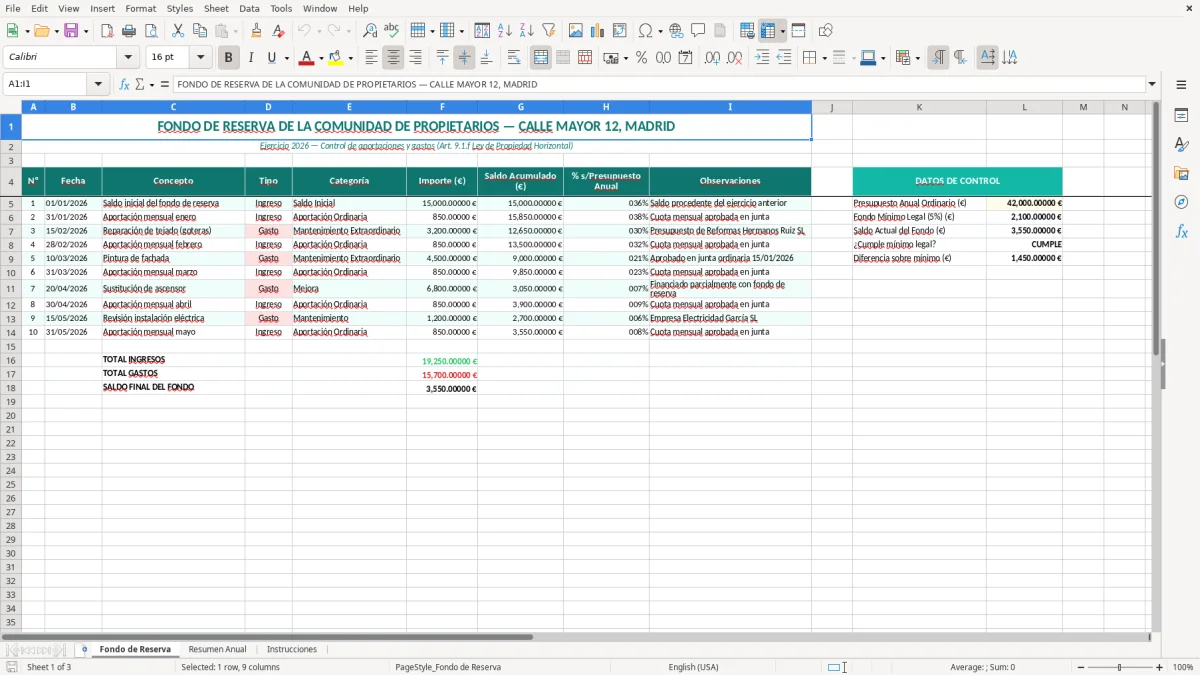Toggle Italic formatting
This screenshot has width=1200, height=675.
tap(250, 58)
